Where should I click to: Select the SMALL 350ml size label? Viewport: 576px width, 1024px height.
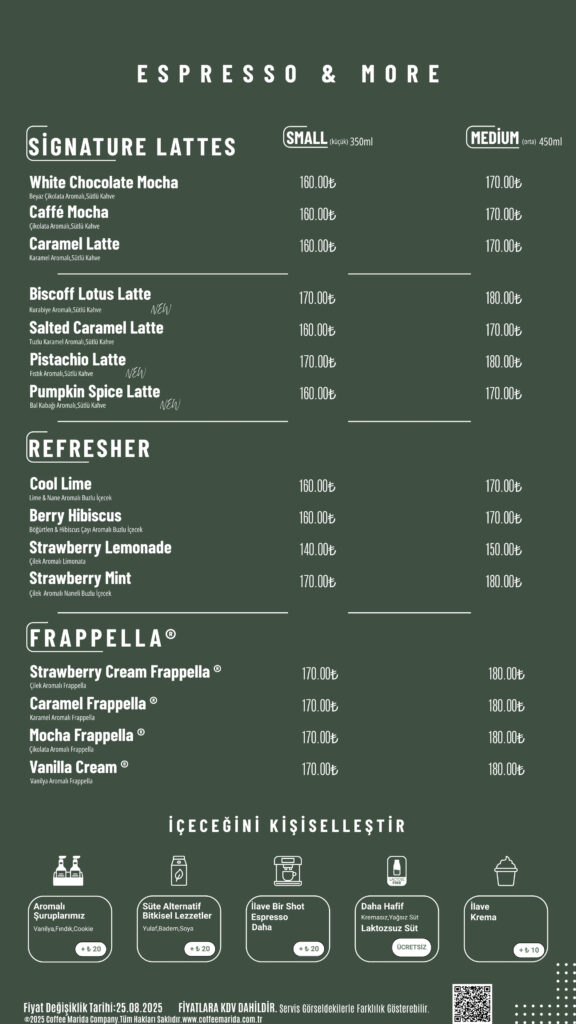click(x=328, y=139)
